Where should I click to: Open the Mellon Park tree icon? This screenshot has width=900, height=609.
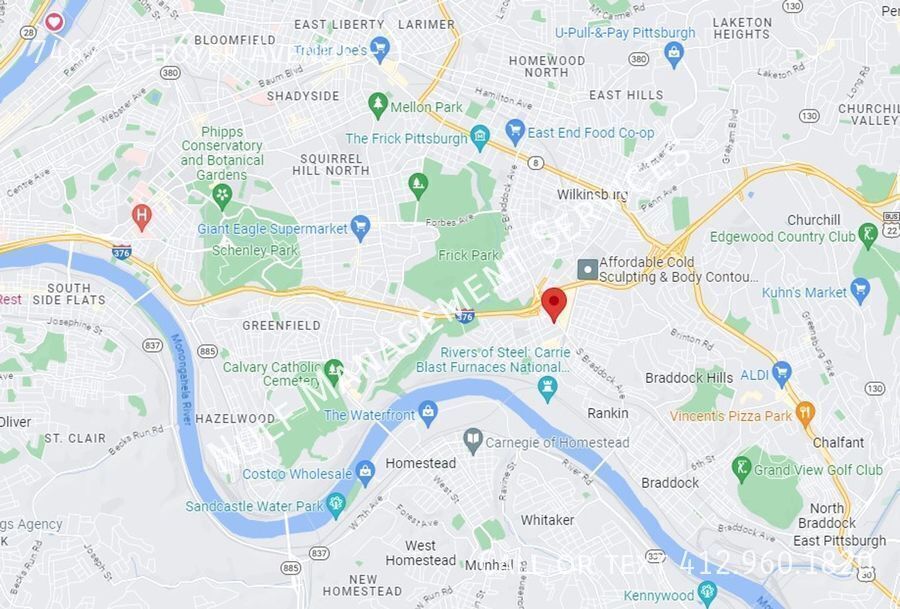click(x=377, y=105)
